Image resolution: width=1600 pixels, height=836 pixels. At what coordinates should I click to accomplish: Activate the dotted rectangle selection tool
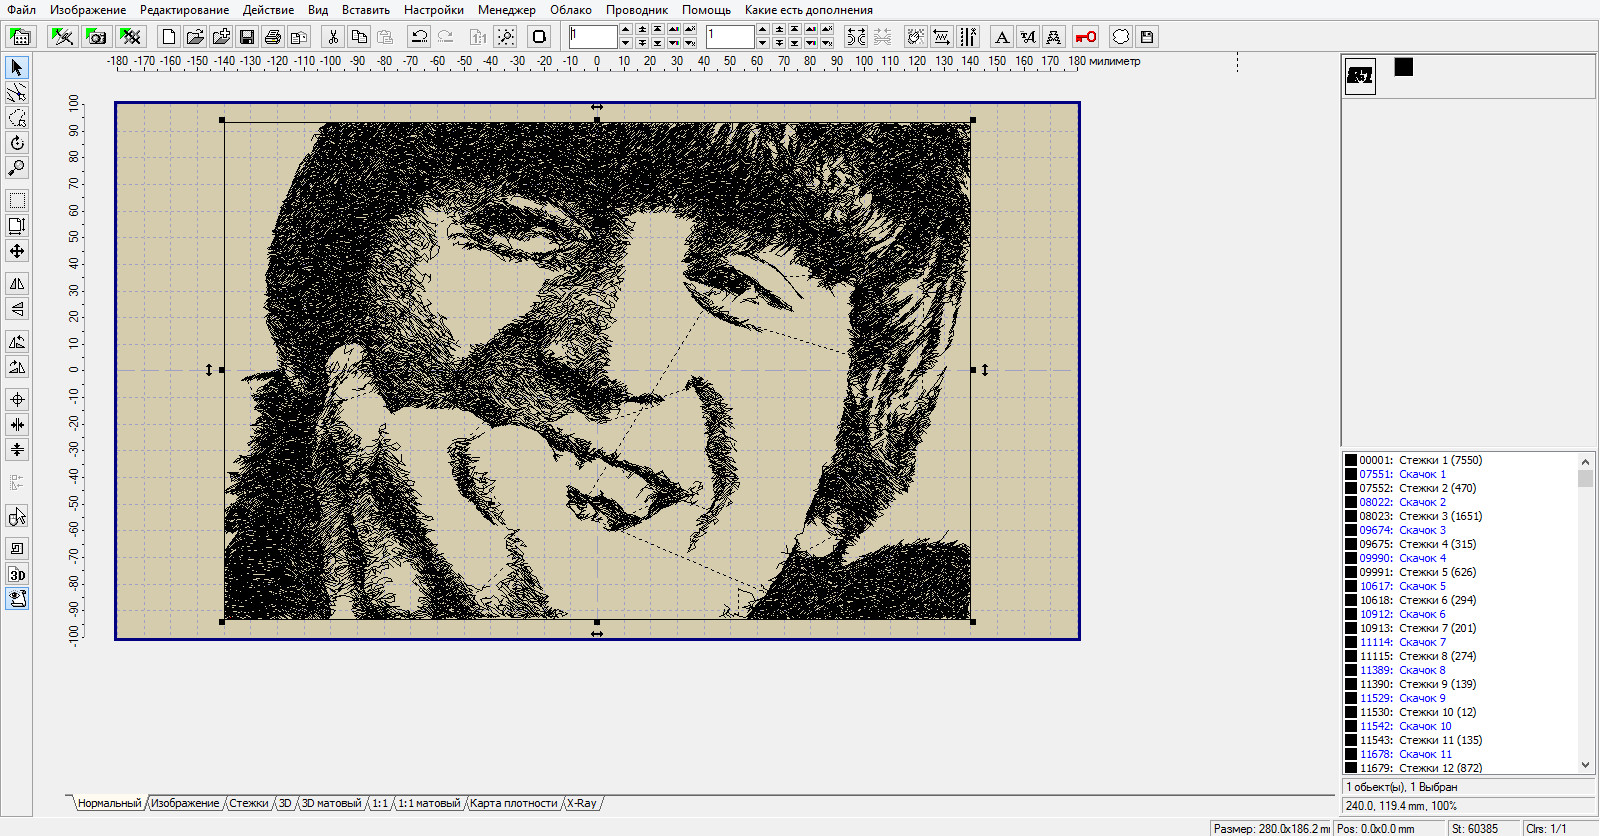[17, 201]
